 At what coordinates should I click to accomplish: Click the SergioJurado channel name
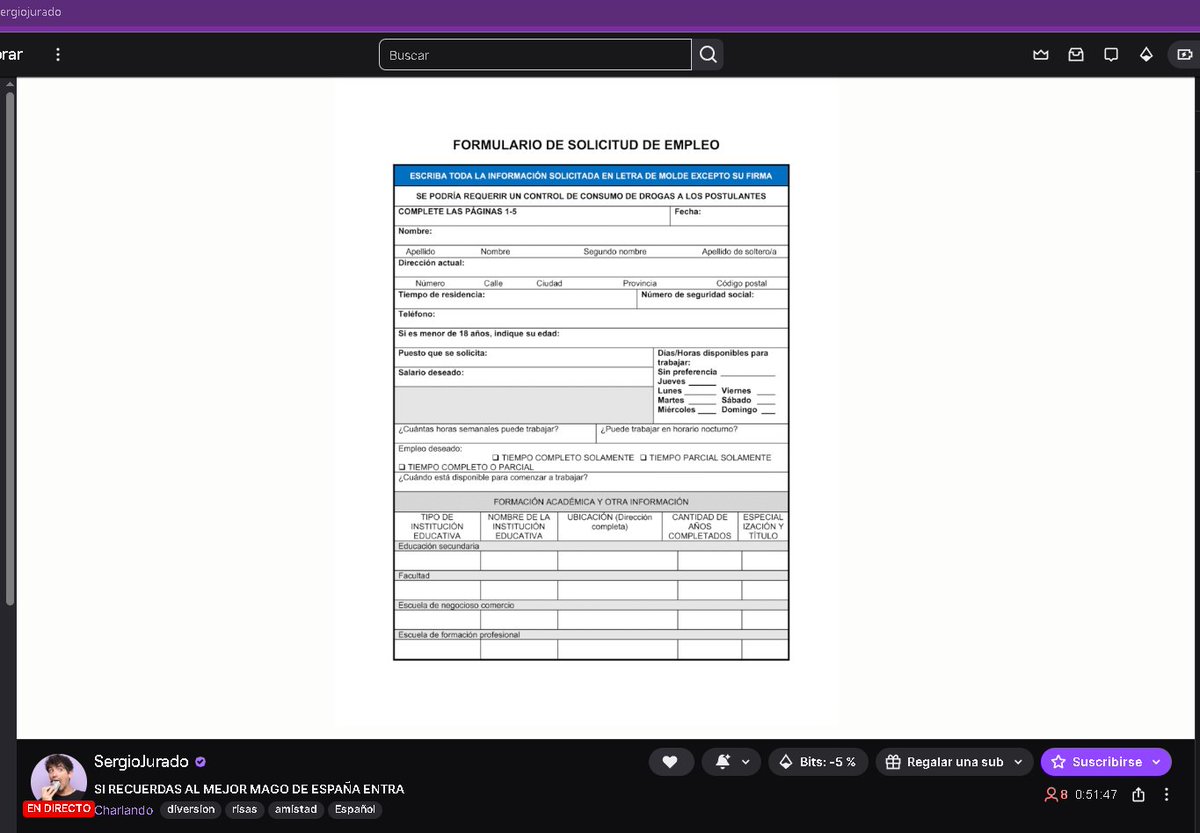pos(141,762)
